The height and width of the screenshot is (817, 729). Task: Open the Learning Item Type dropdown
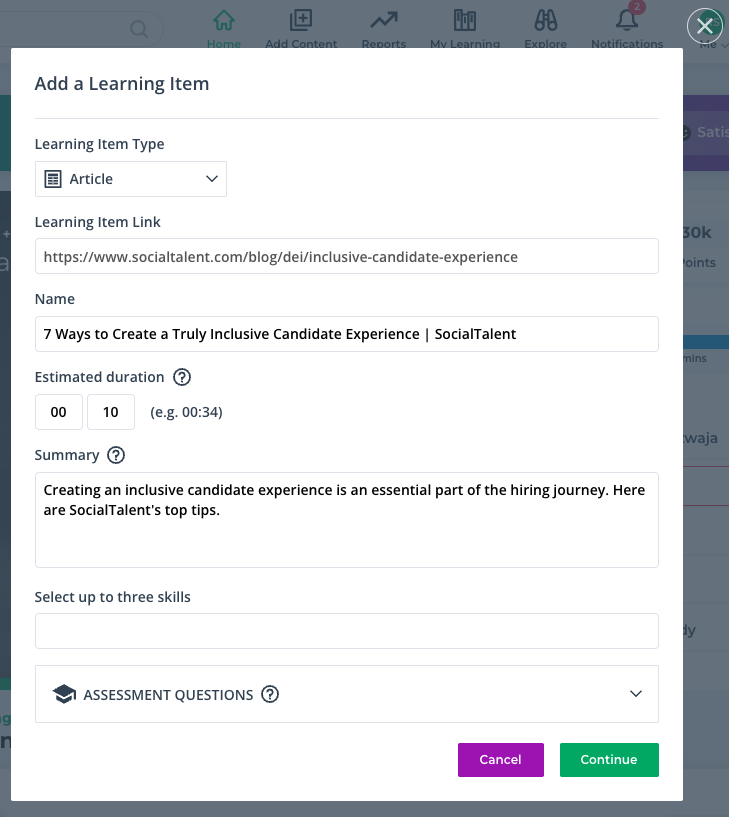click(x=131, y=179)
